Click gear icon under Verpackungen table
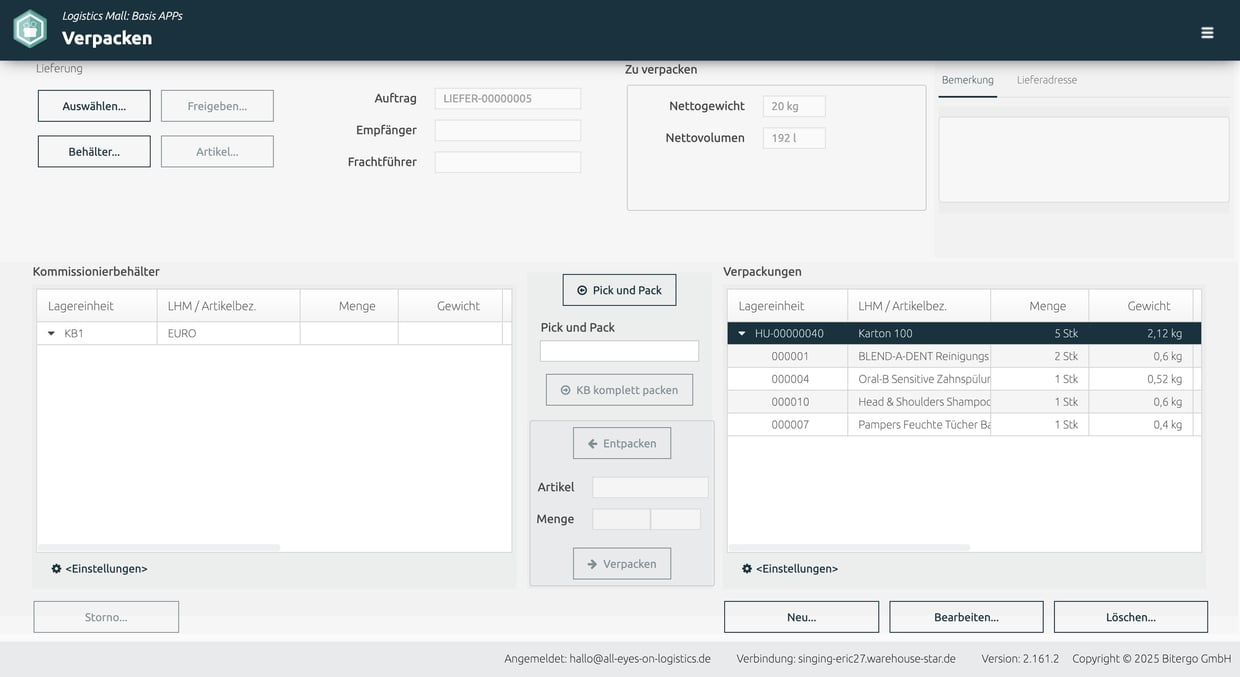Screen dimensions: 1240x677 pos(747,568)
